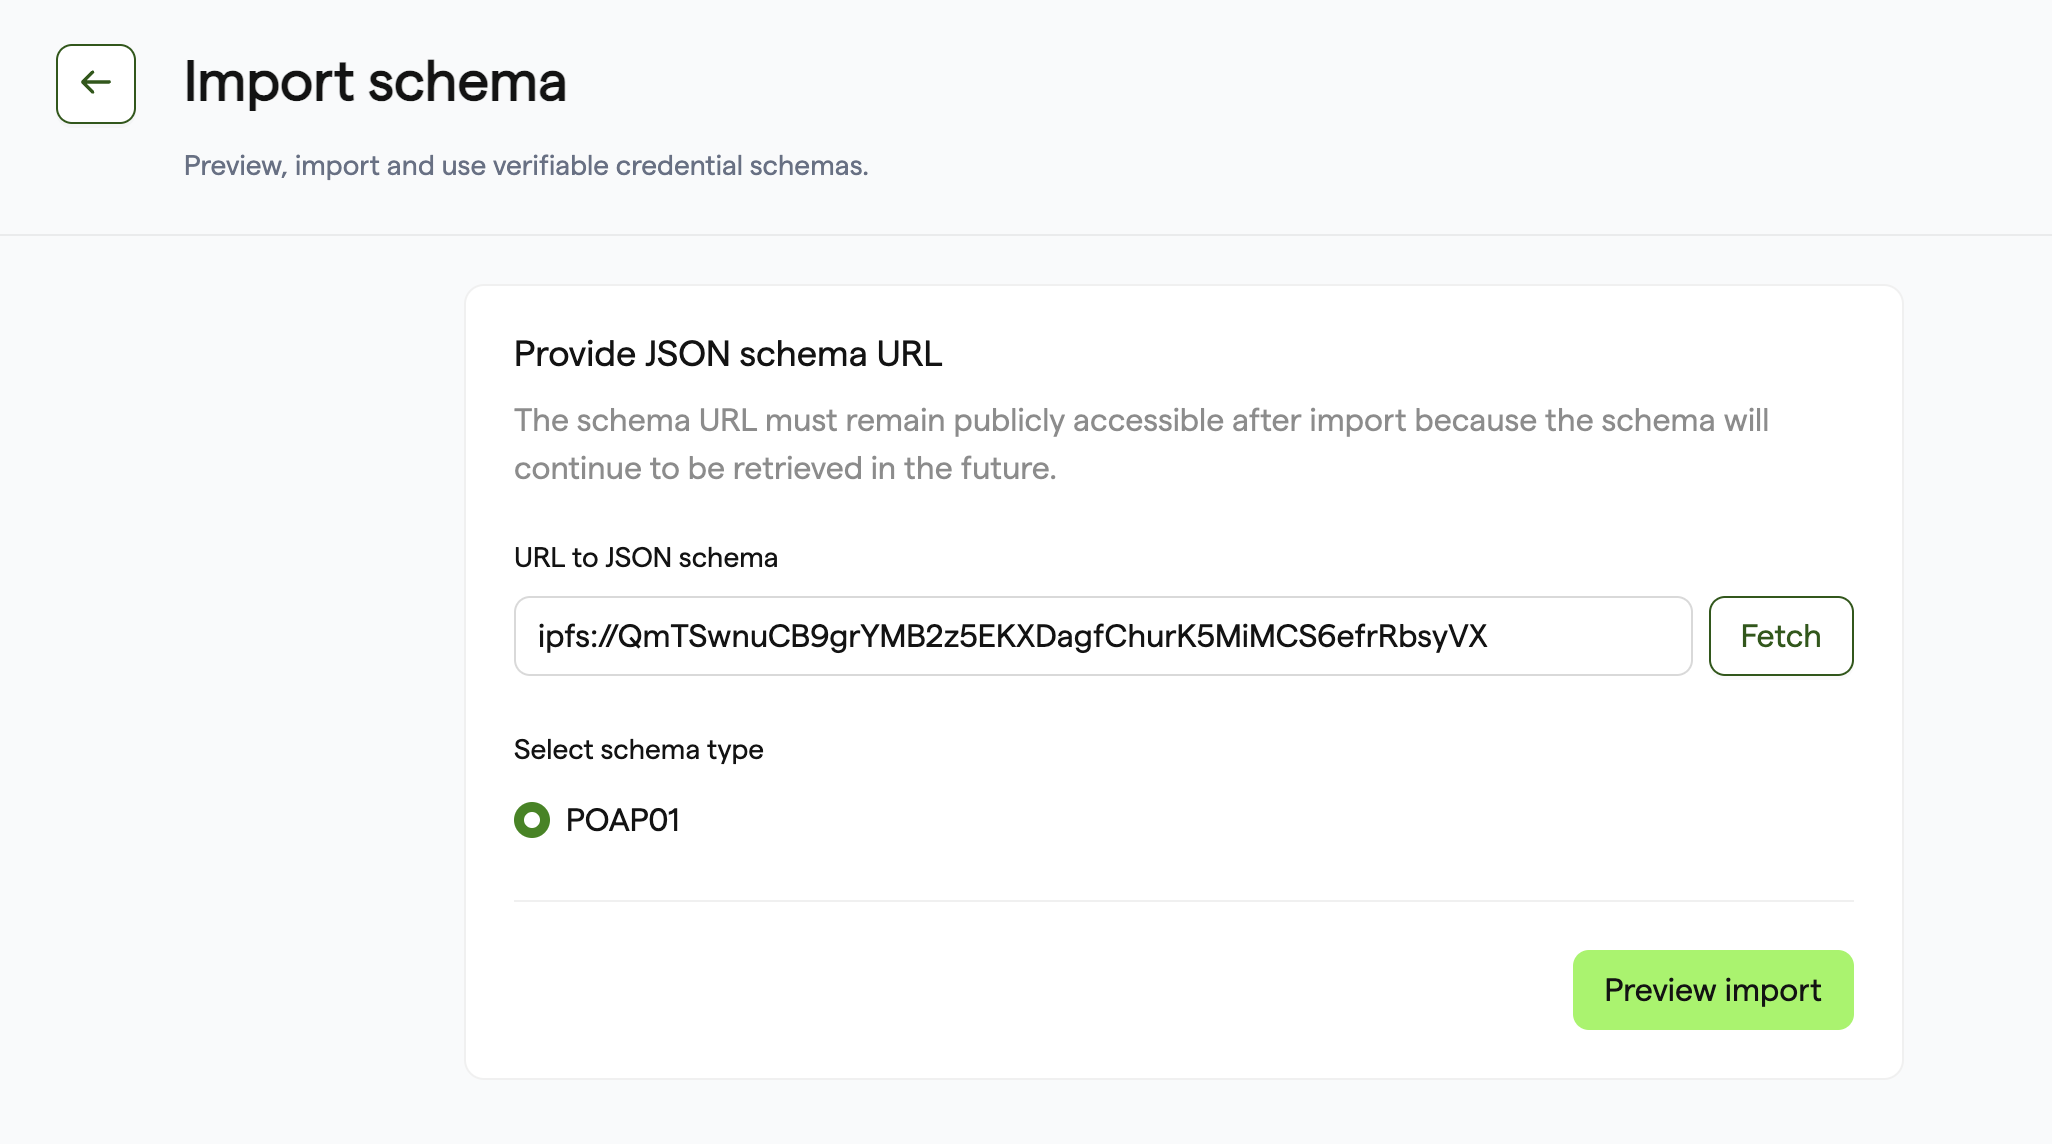Viewport: 2052px width, 1144px height.
Task: Focus the URL to JSON schema field
Action: coord(1102,636)
